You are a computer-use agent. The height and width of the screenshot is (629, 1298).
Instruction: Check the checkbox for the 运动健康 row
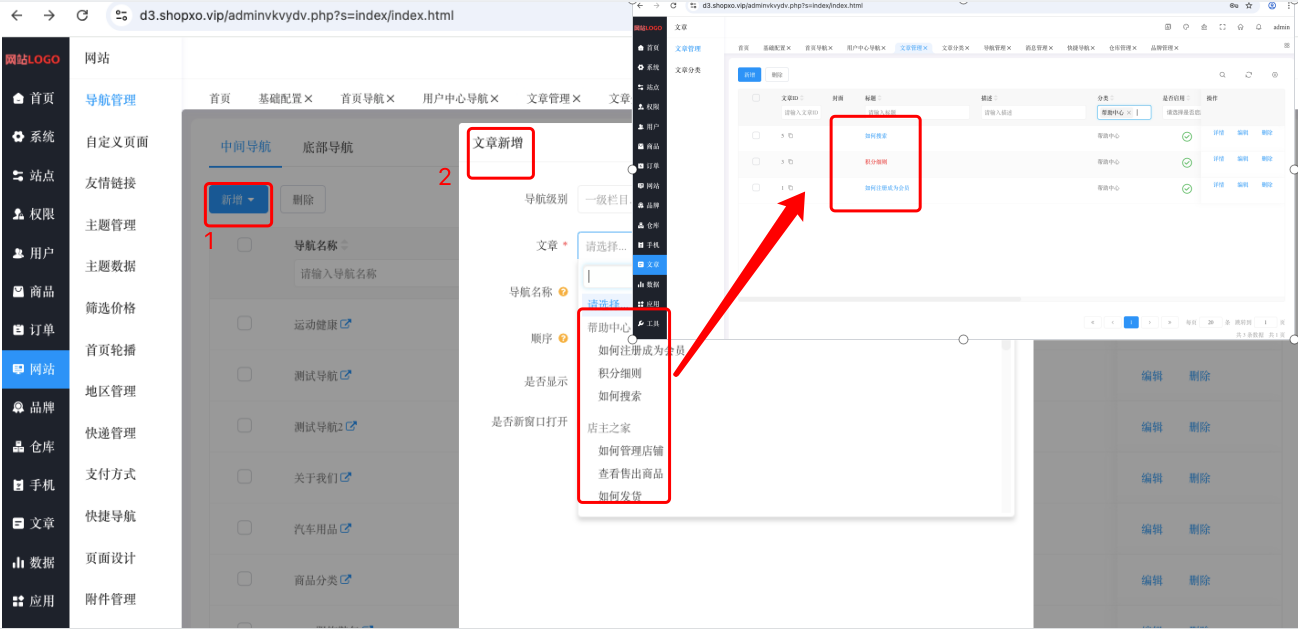tap(244, 323)
